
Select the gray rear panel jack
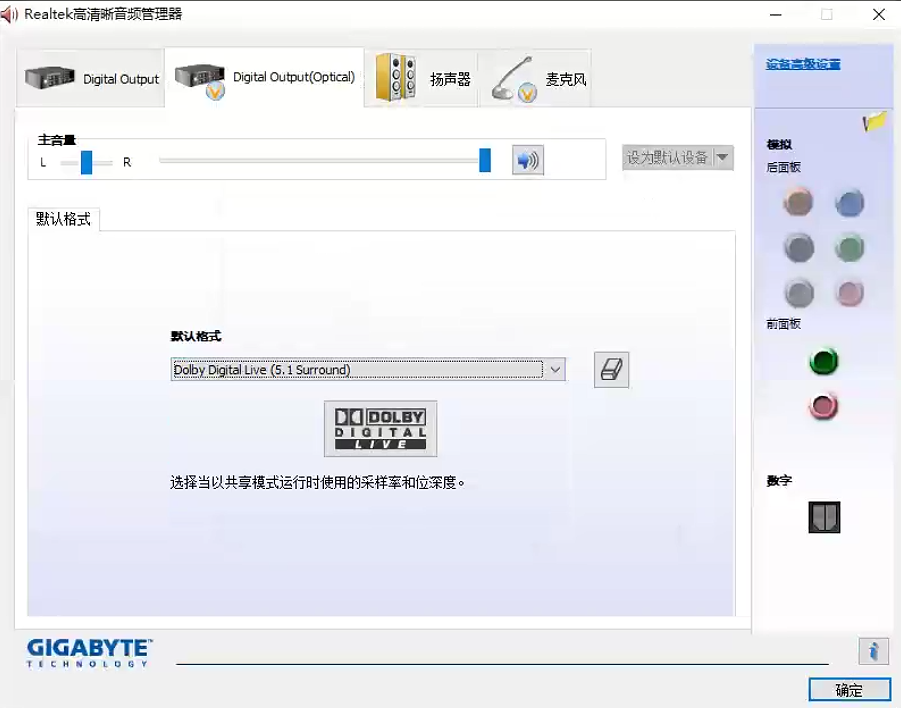click(x=799, y=293)
